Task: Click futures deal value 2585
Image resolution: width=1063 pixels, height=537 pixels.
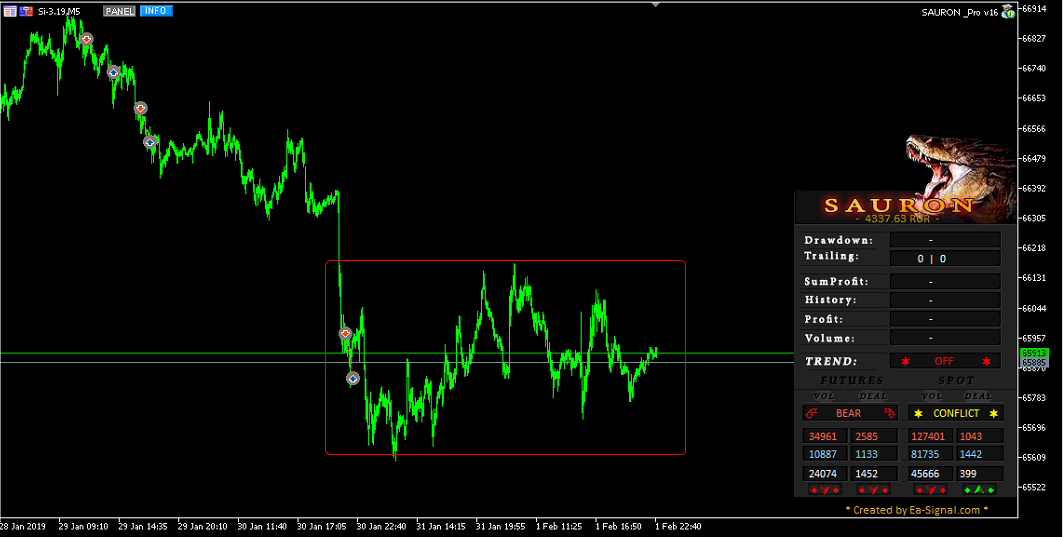Action: pos(875,436)
